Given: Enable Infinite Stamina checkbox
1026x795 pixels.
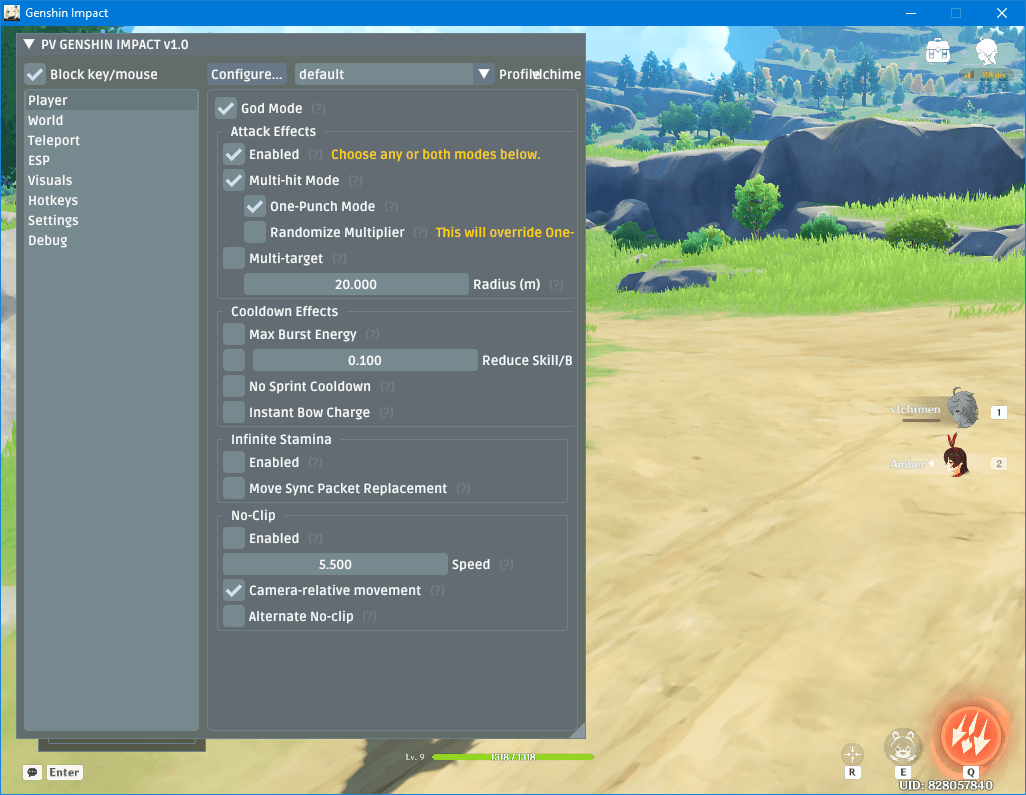Looking at the screenshot, I should pos(234,463).
